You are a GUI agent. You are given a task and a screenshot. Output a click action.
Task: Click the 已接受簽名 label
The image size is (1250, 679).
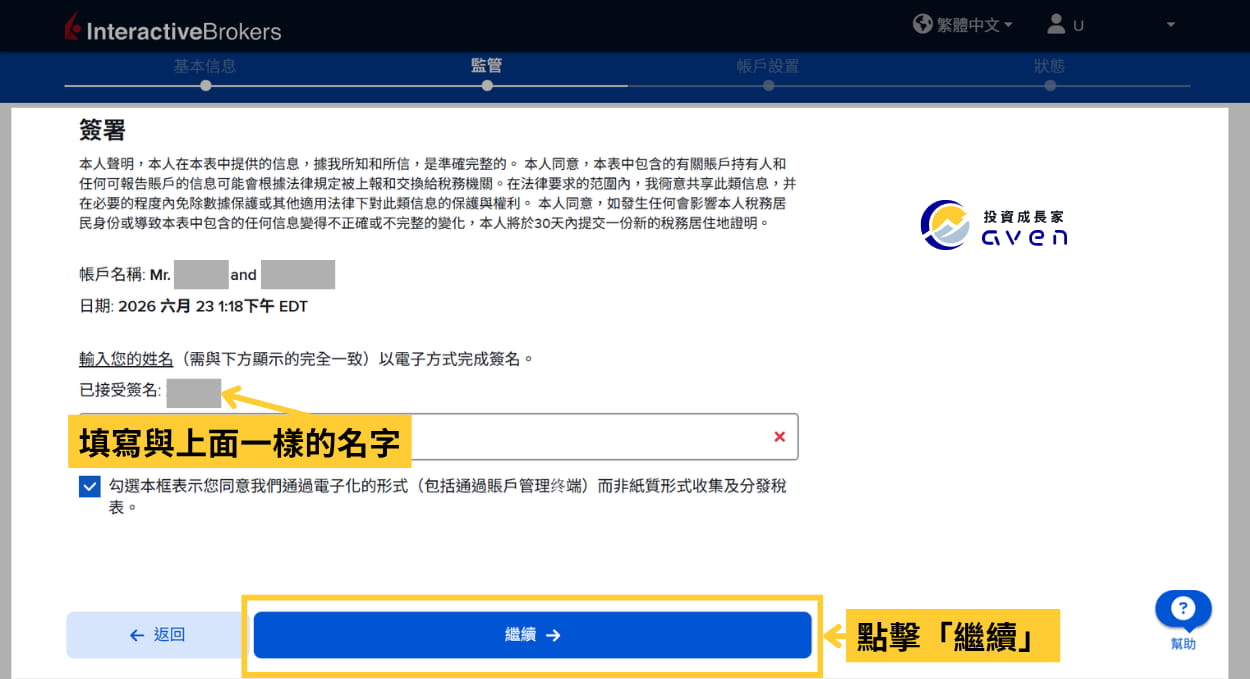coord(121,392)
